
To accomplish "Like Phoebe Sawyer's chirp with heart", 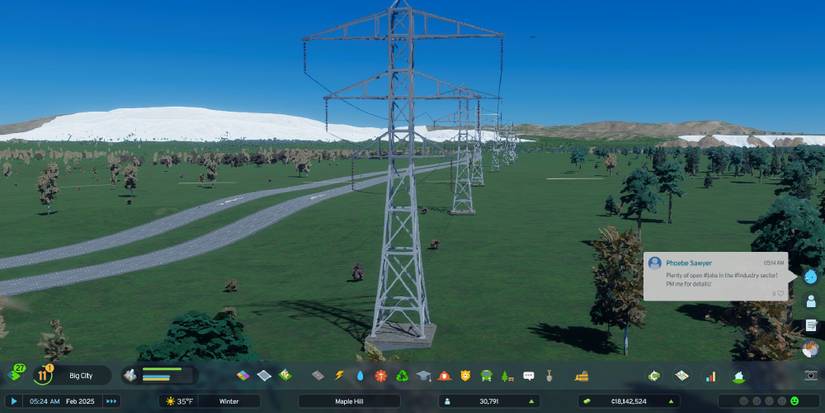I will 779,293.
